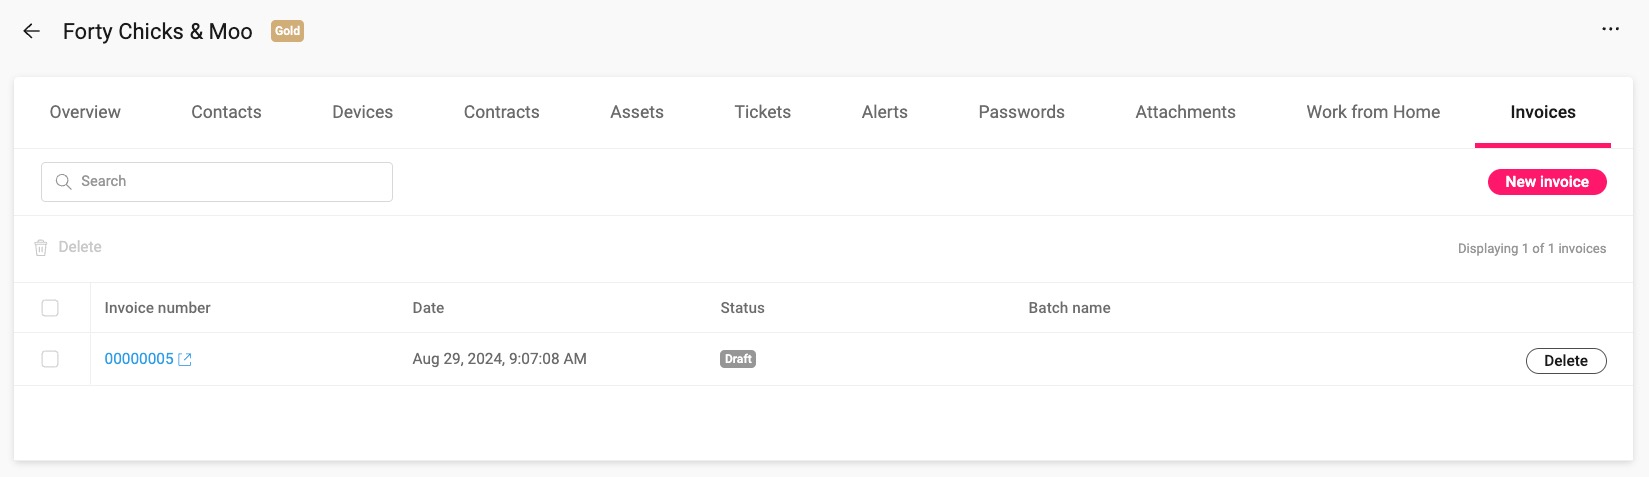Open the Tickets tab
The image size is (1649, 477).
point(762,112)
